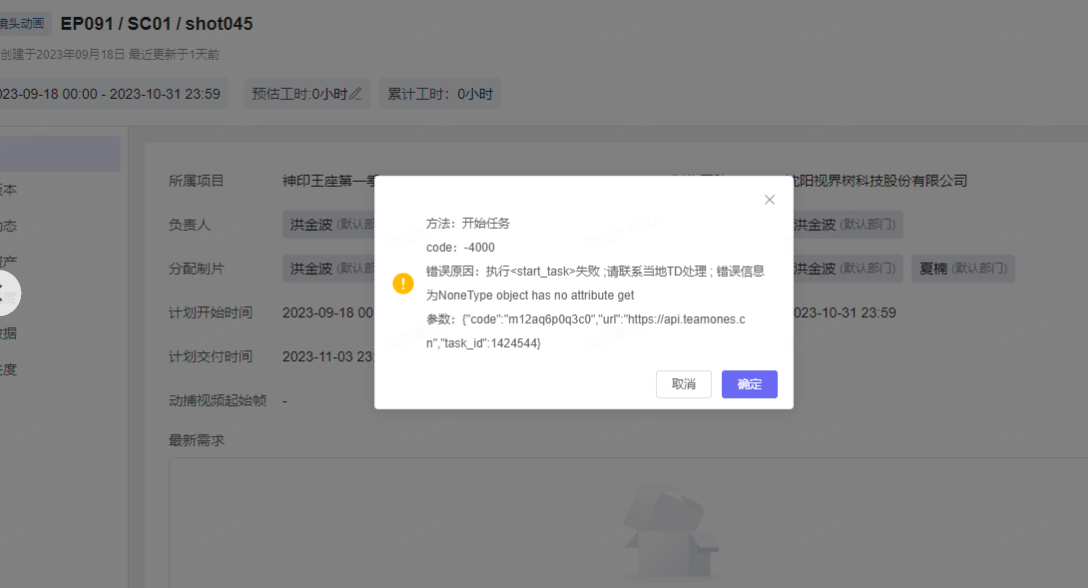Click the yellow warning icon in the dialog
The width and height of the screenshot is (1088, 588).
click(403, 283)
